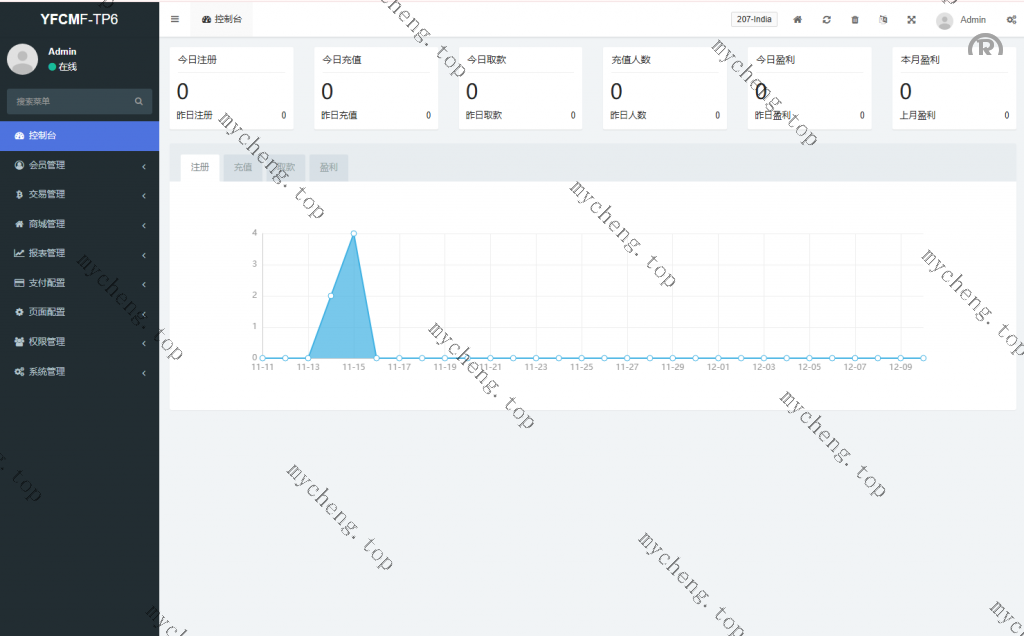Click the language switch icon
Screen dimensions: 1024x636
point(882,19)
